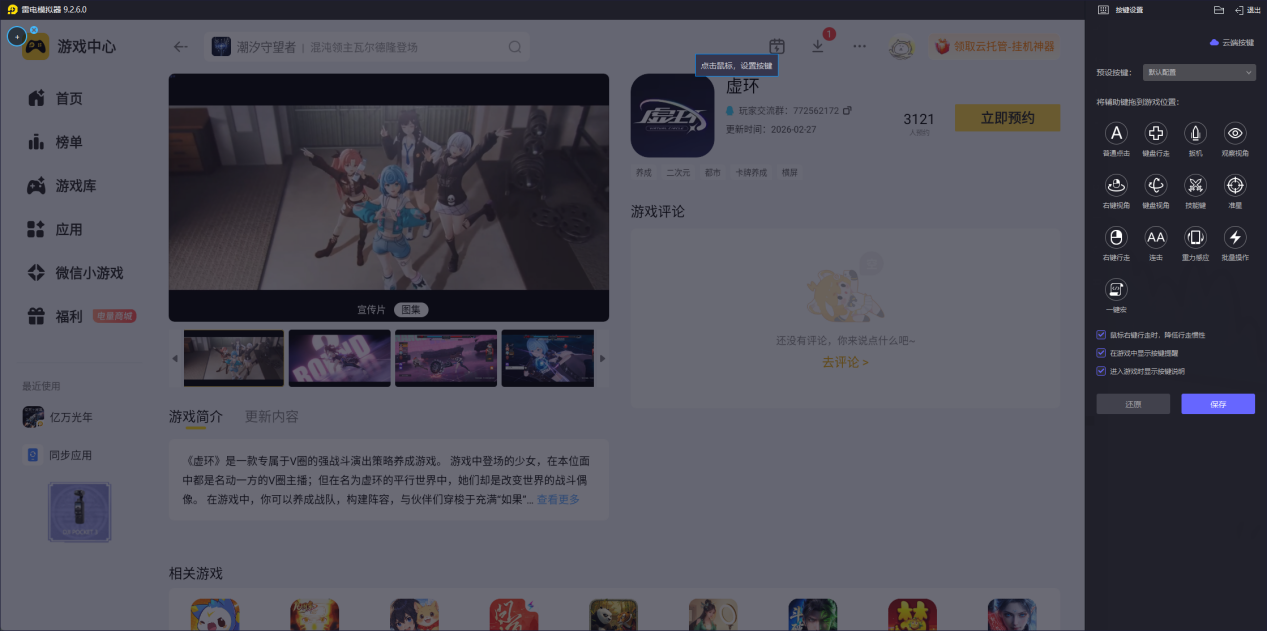
Task: Open the three-dot more menu
Action: tap(860, 46)
